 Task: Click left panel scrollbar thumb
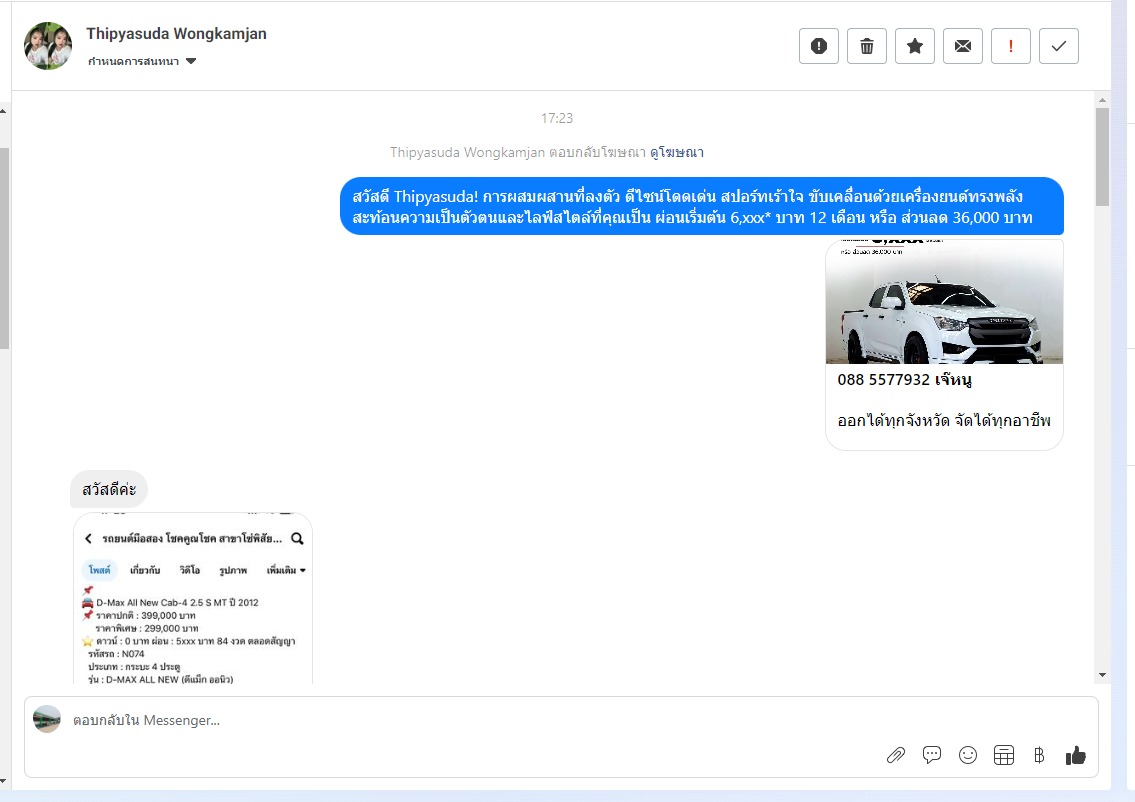coord(4,248)
